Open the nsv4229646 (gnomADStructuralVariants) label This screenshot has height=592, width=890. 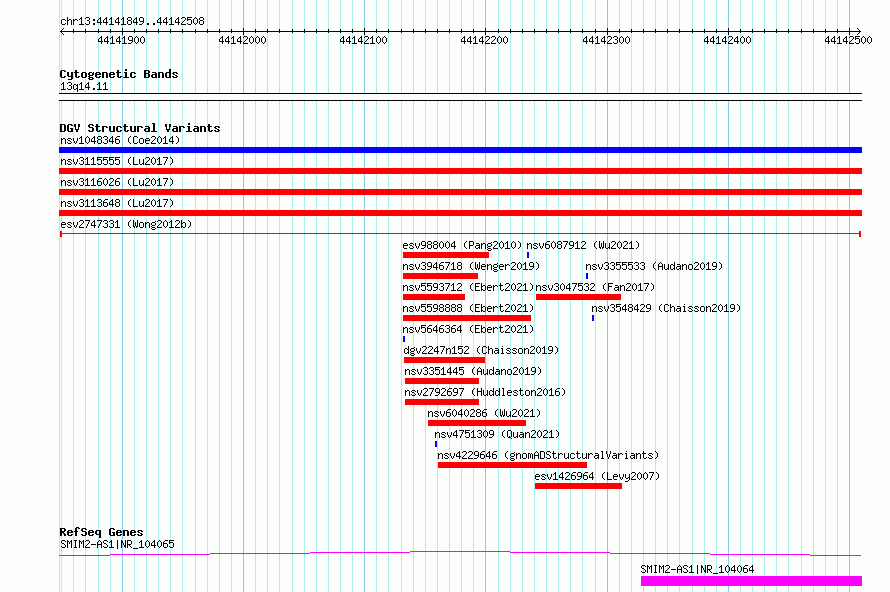(x=548, y=455)
